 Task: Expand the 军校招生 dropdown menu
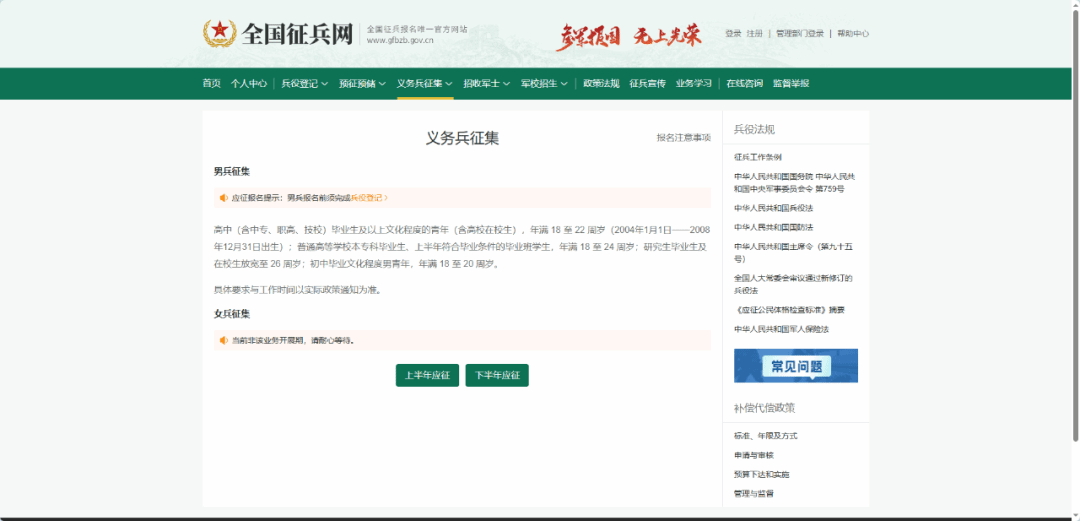coord(544,84)
